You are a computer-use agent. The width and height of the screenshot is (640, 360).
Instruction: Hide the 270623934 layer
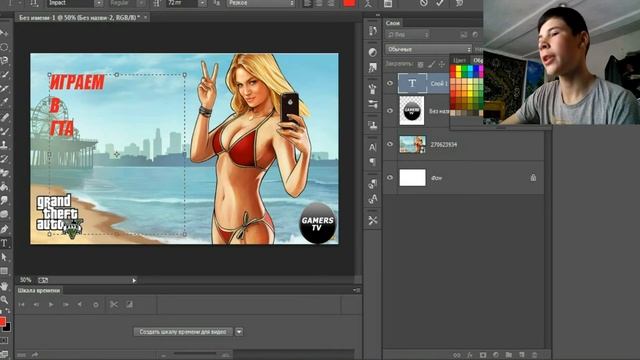pos(390,144)
